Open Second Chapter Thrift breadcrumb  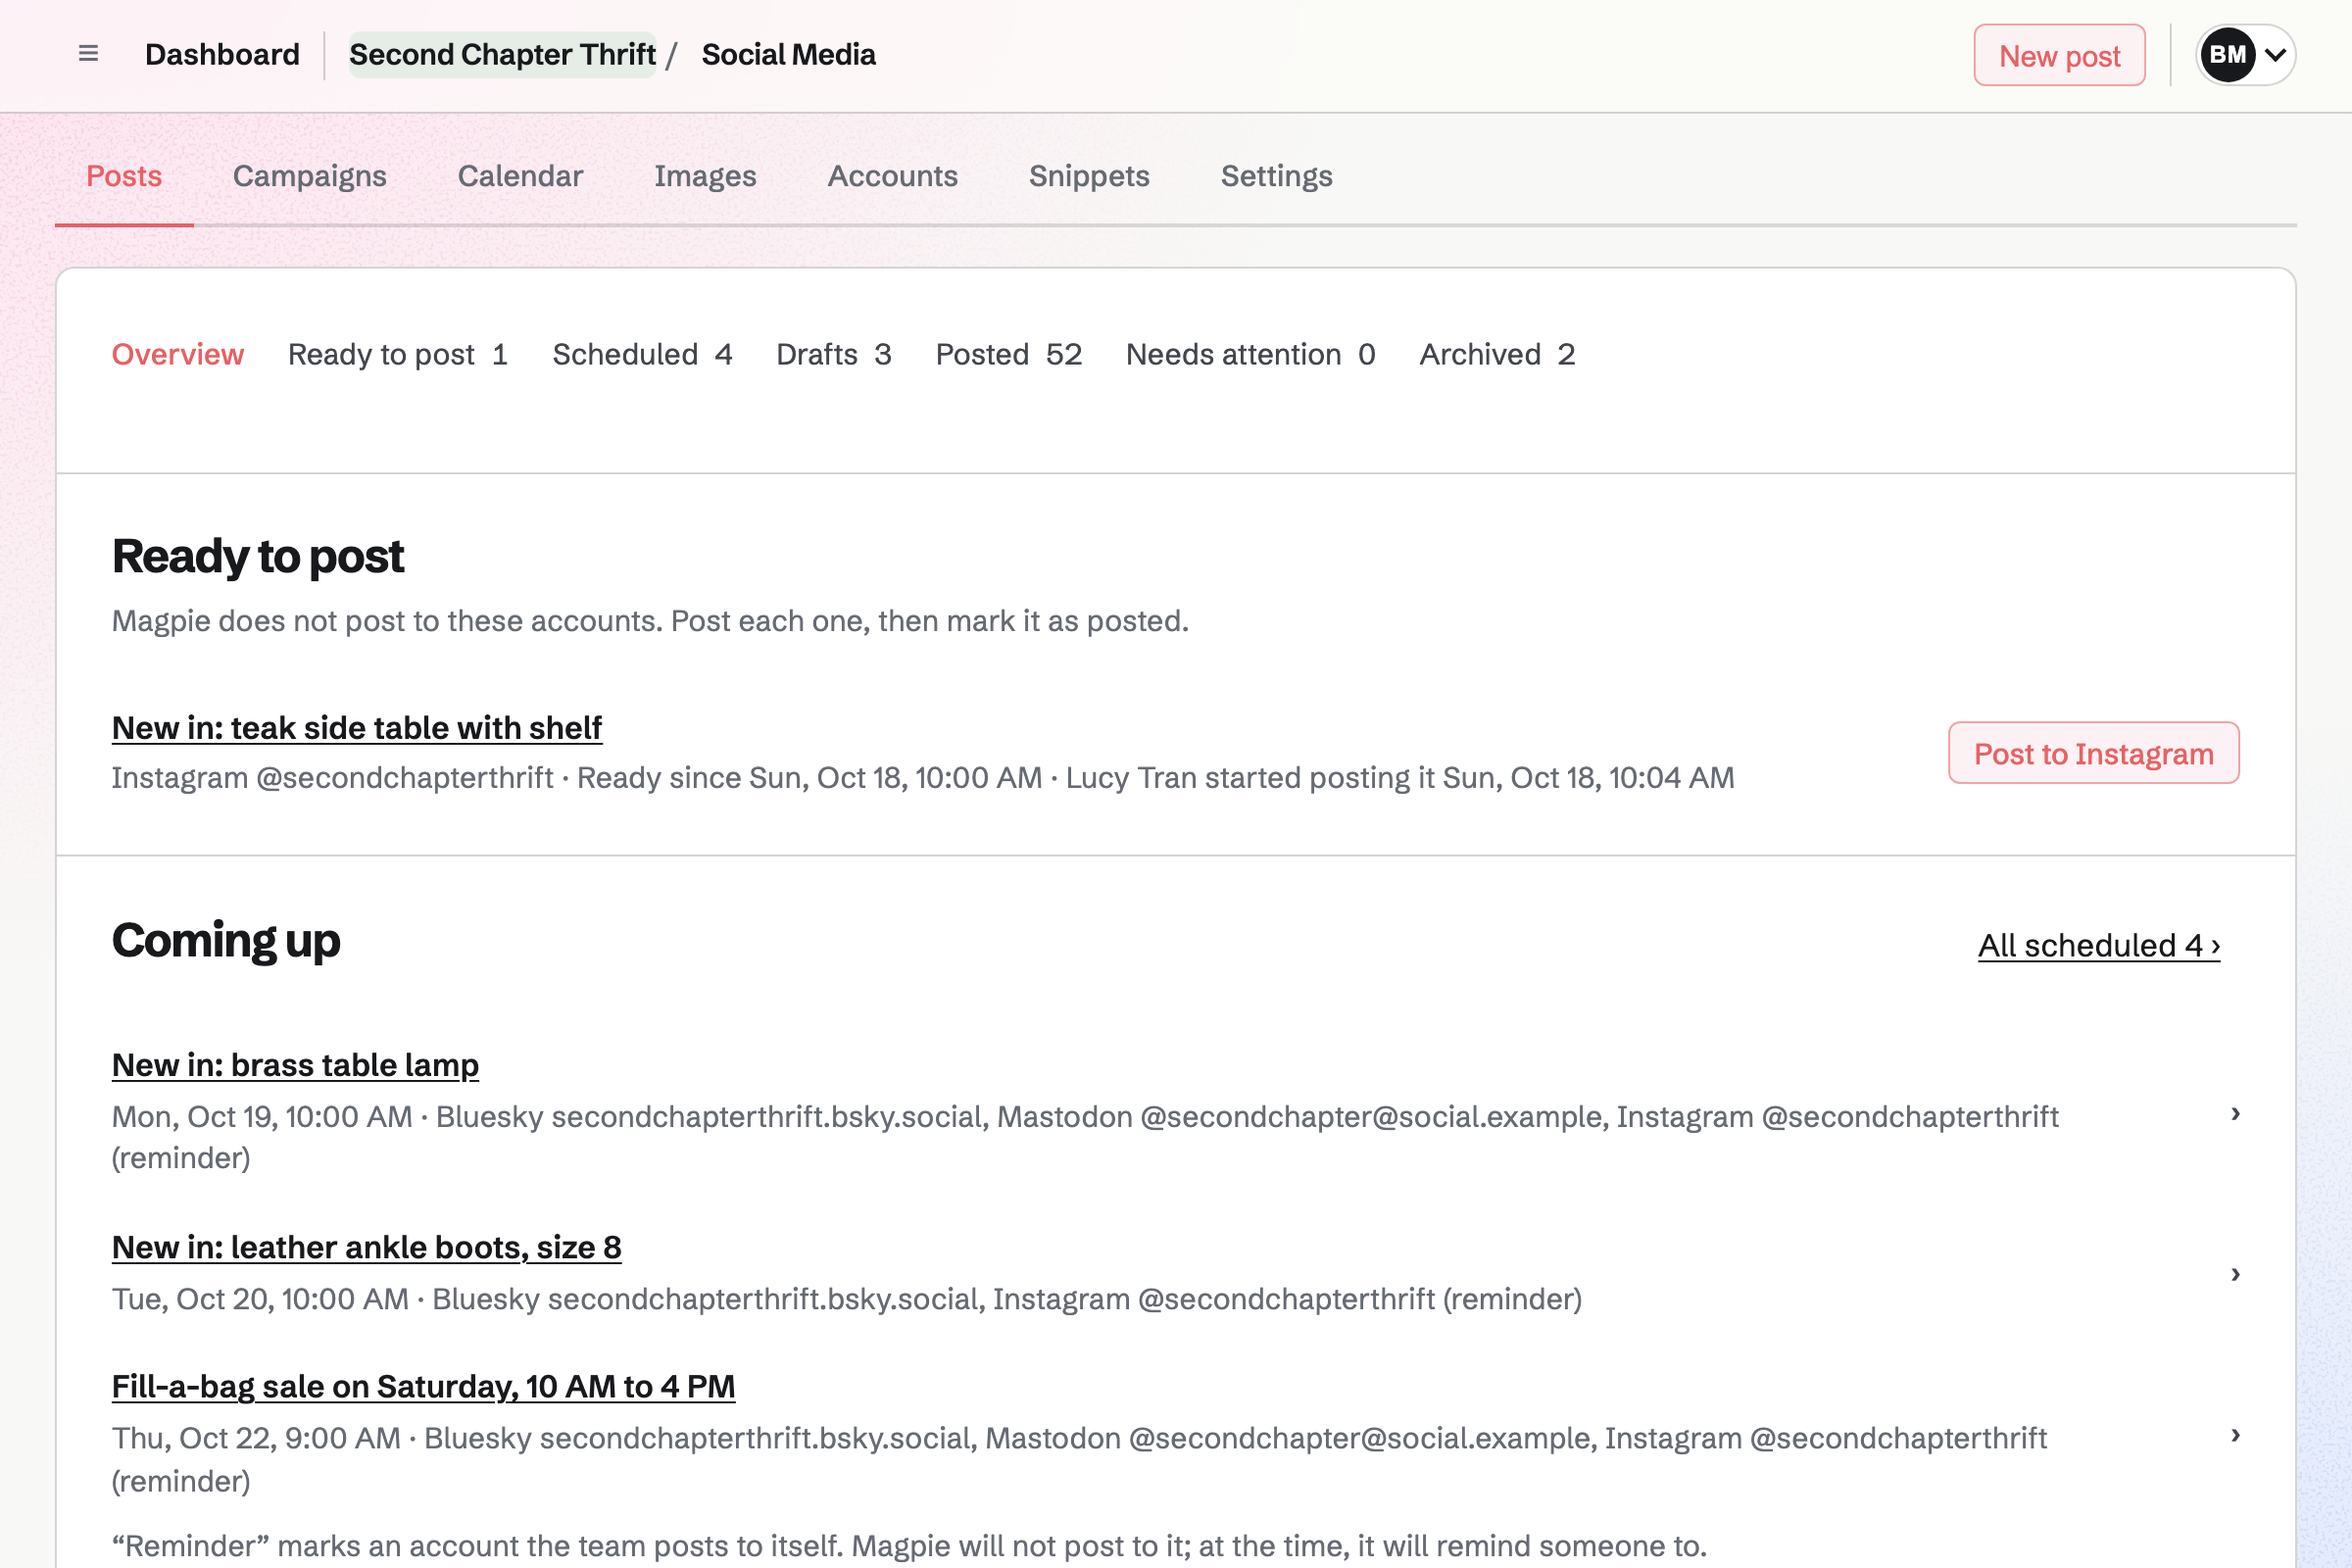(x=502, y=54)
